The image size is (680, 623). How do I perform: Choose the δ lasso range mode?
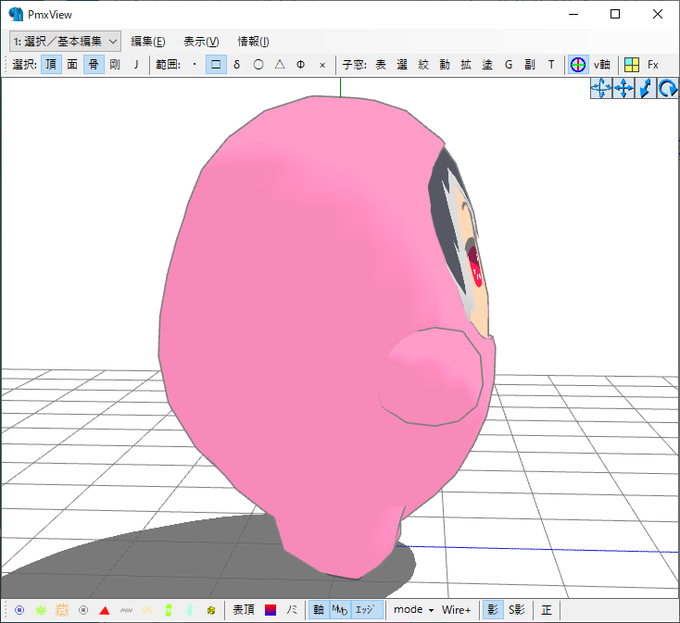click(237, 65)
